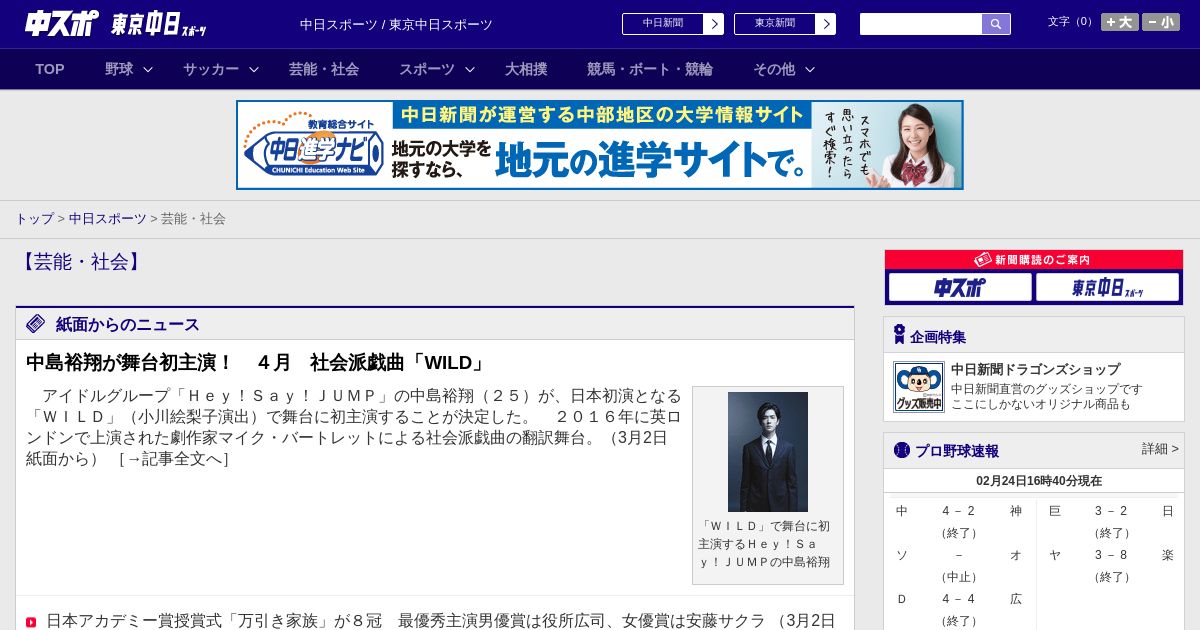This screenshot has width=1200, height=630.
Task: Open 日本アカデミー賞授賞式 万引き家族 news link
Action: click(x=440, y=621)
